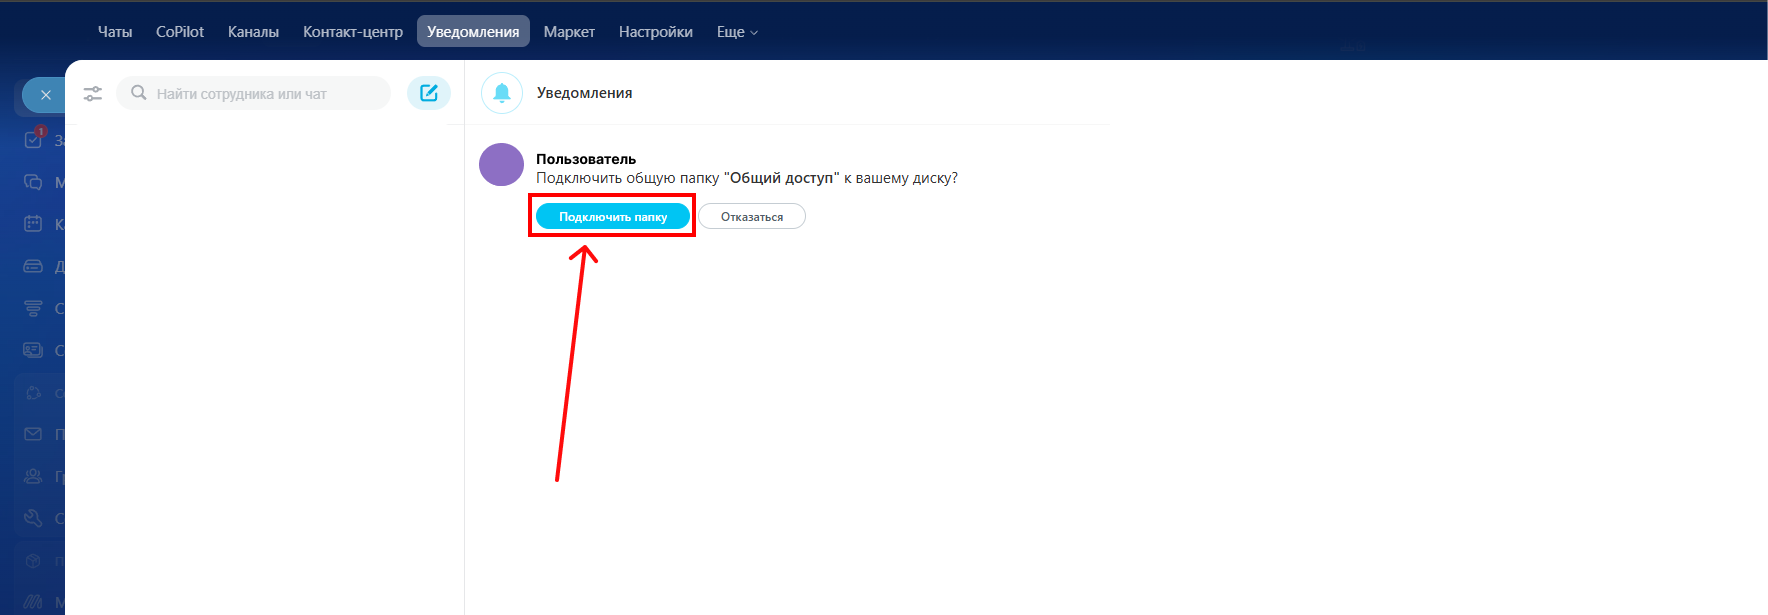Open the Disk drive icon in sidebar

click(x=33, y=266)
